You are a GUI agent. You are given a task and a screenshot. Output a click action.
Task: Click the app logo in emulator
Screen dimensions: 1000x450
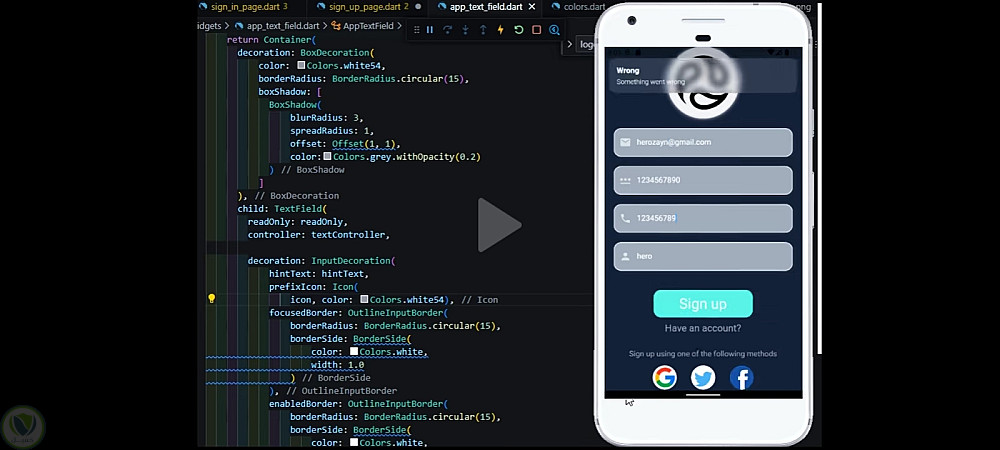[x=703, y=83]
